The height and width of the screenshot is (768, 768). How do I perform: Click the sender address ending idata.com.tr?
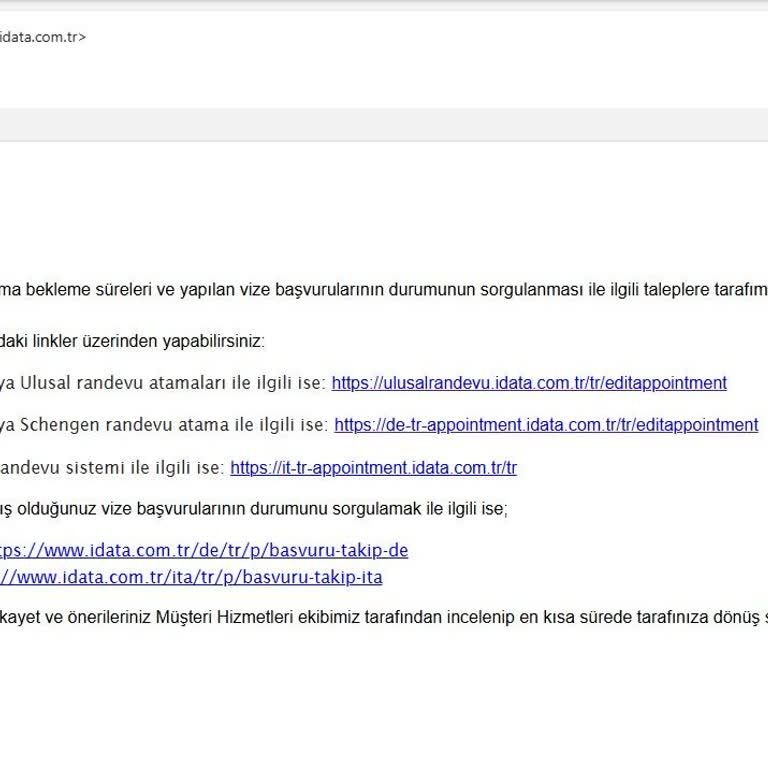point(42,37)
